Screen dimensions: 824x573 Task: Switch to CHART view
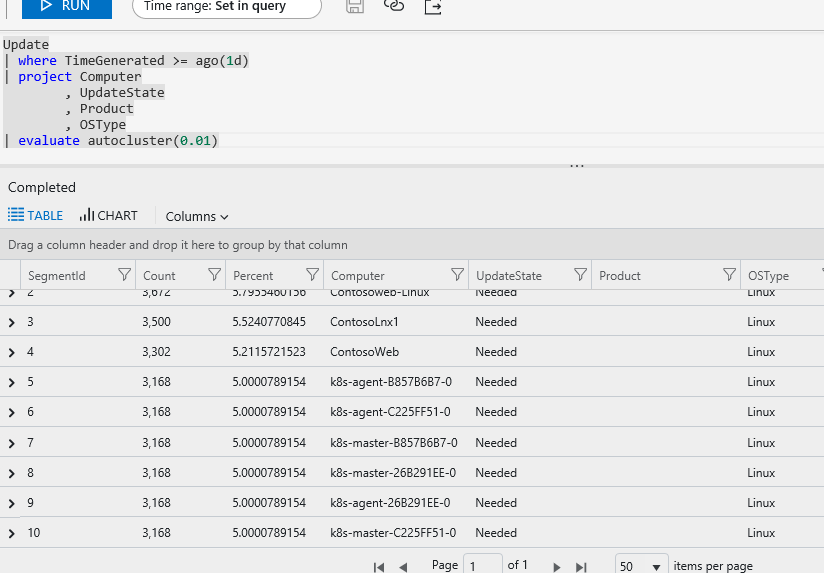tap(108, 215)
